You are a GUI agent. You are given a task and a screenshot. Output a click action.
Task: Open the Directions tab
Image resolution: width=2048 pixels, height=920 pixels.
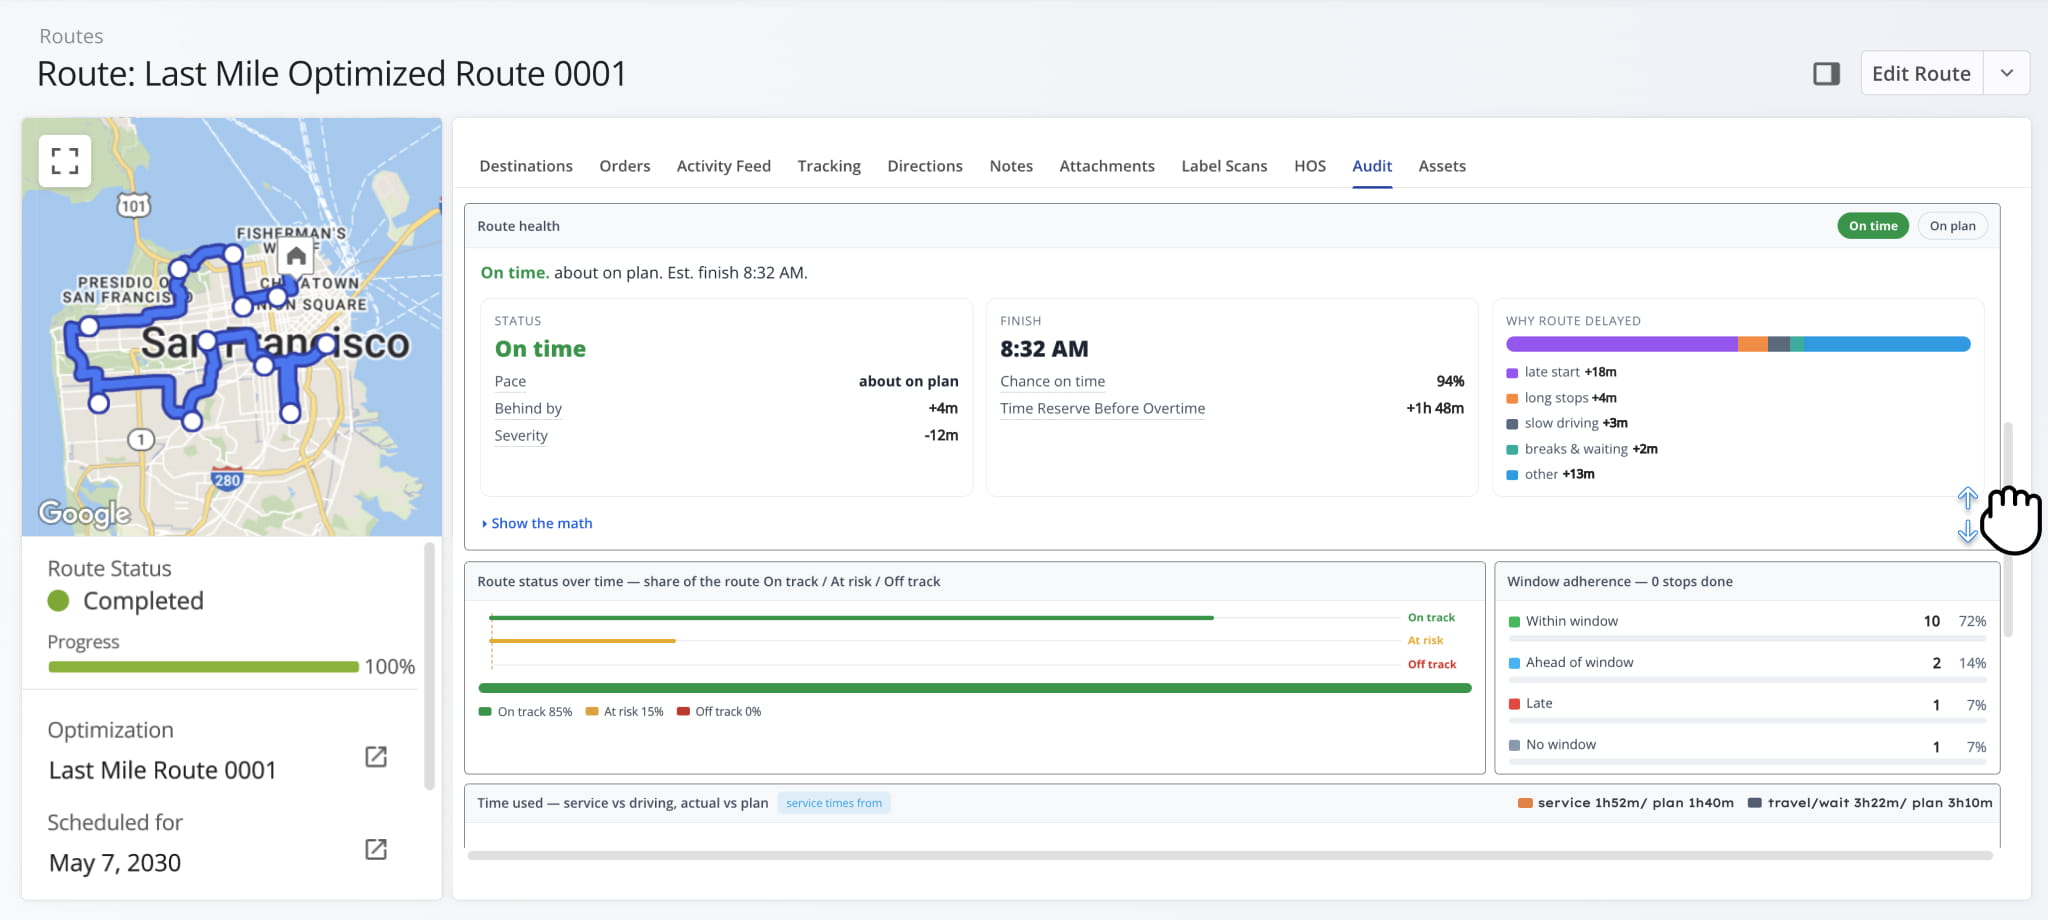point(925,166)
